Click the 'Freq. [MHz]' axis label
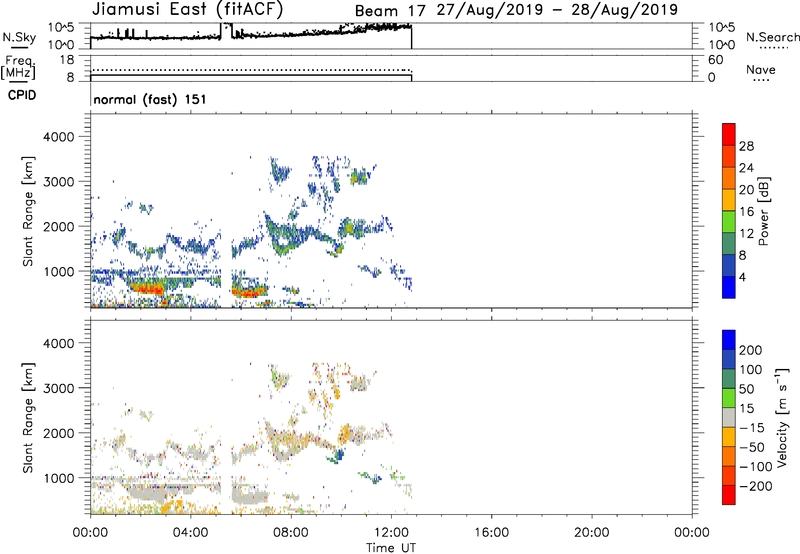800x554 pixels. pyautogui.click(x=19, y=67)
